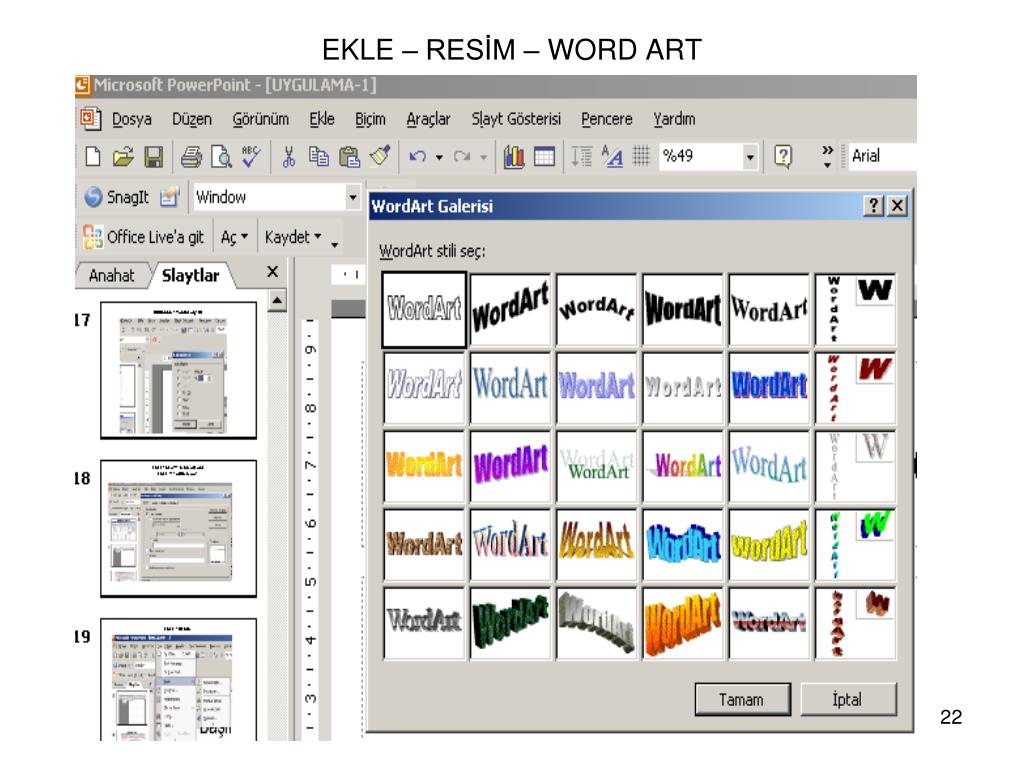Click the Insert Chart icon
Viewport: 1024px width, 768px height.
point(514,157)
